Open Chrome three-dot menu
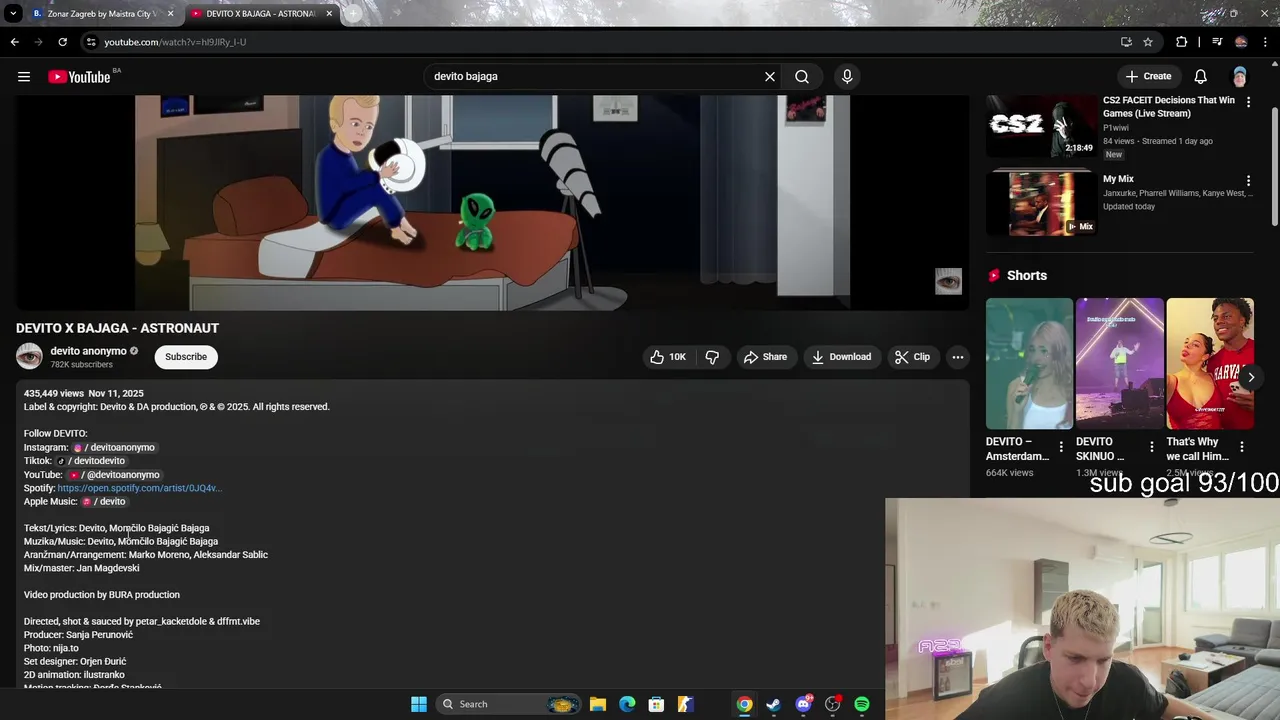The height and width of the screenshot is (720, 1280). tap(1266, 42)
